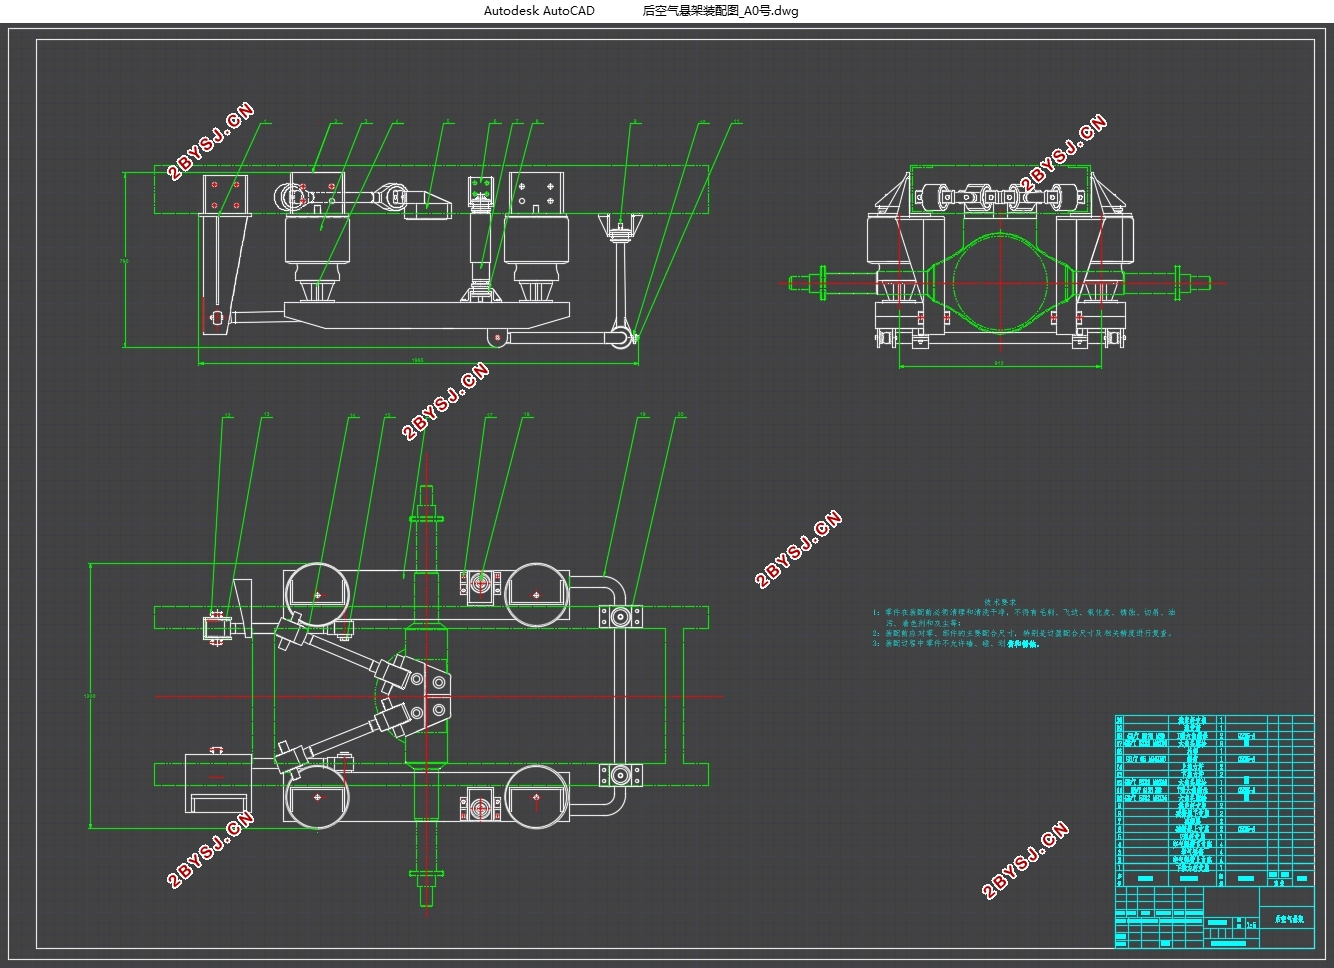The width and height of the screenshot is (1334, 968).
Task: Select the 1885 length dimension in side view
Action: point(417,360)
